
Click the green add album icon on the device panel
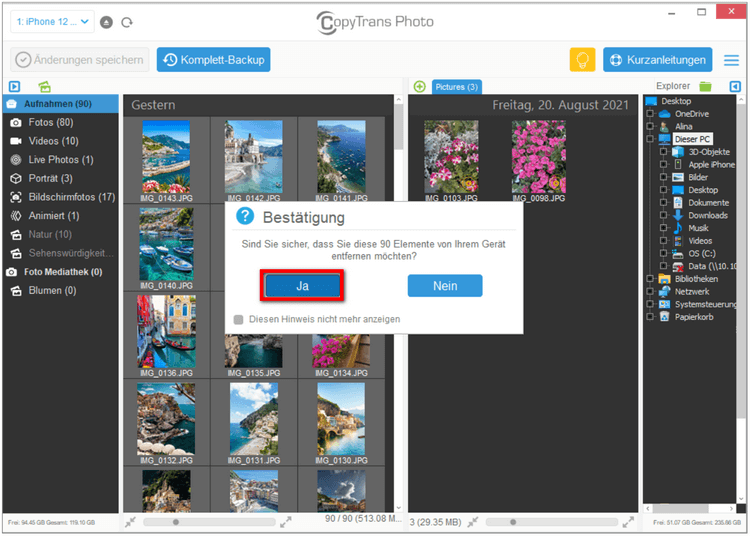tap(45, 87)
